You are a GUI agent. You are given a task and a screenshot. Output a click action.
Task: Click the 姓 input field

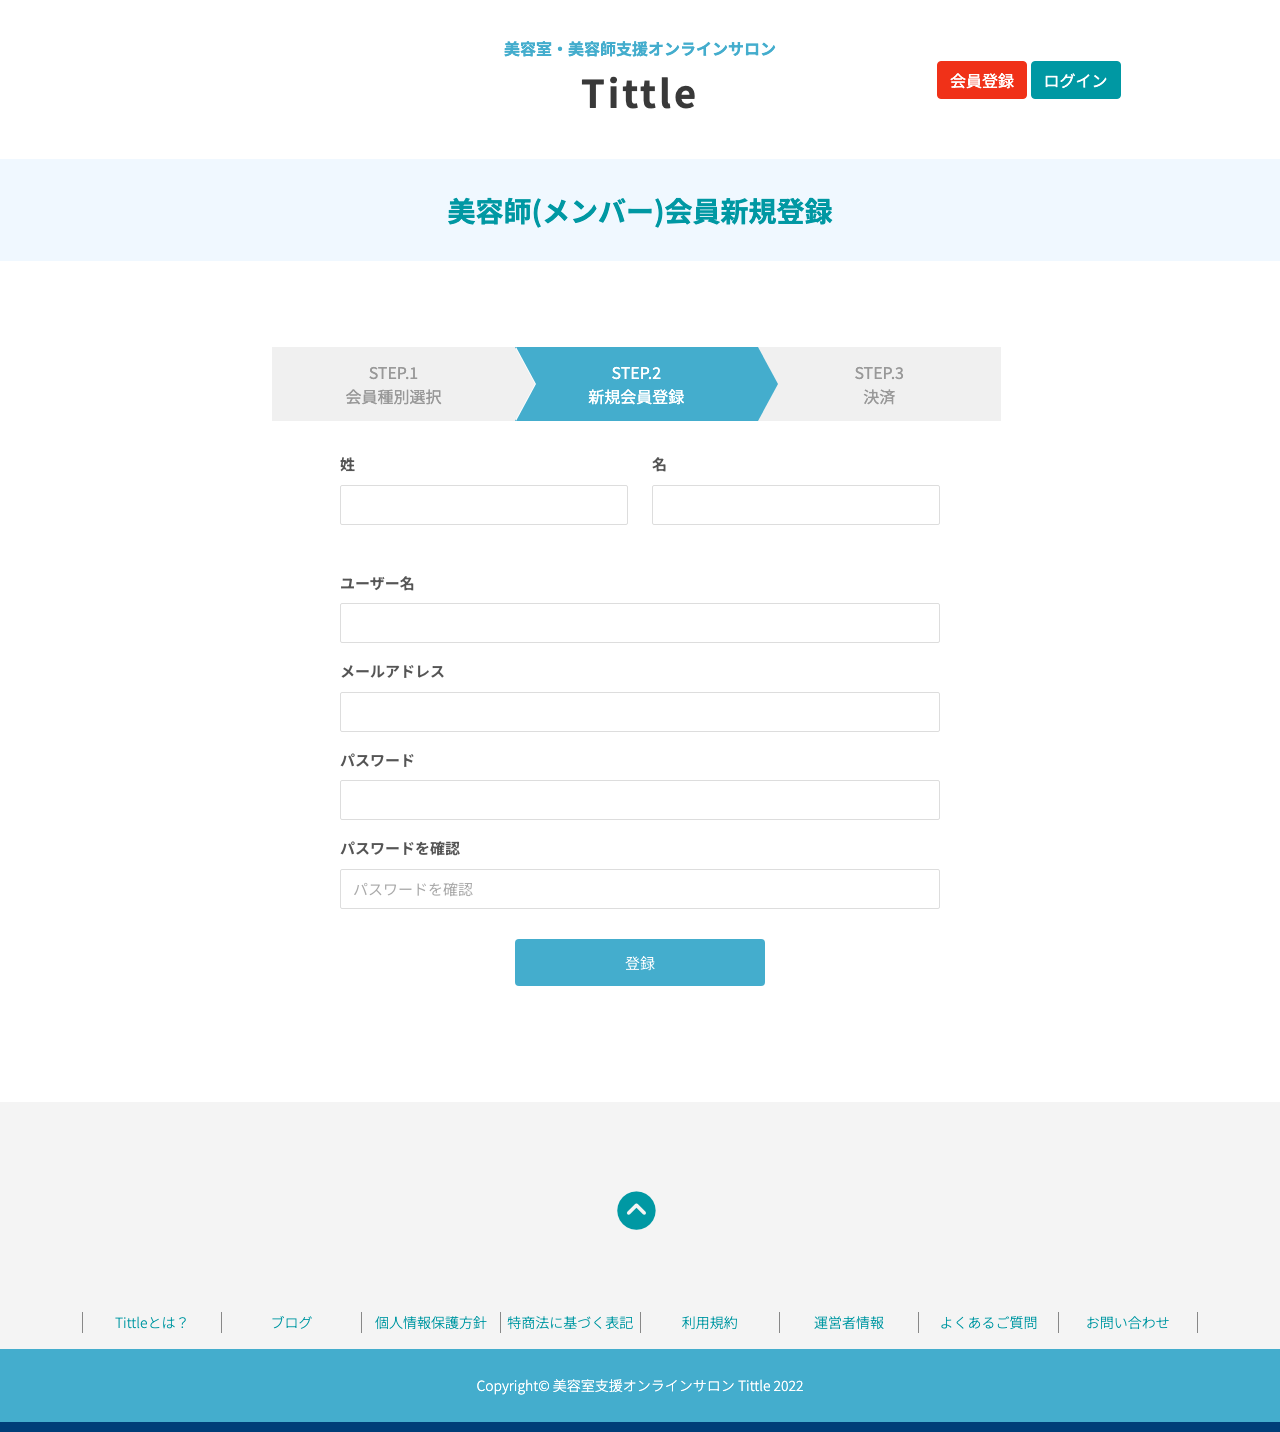483,505
